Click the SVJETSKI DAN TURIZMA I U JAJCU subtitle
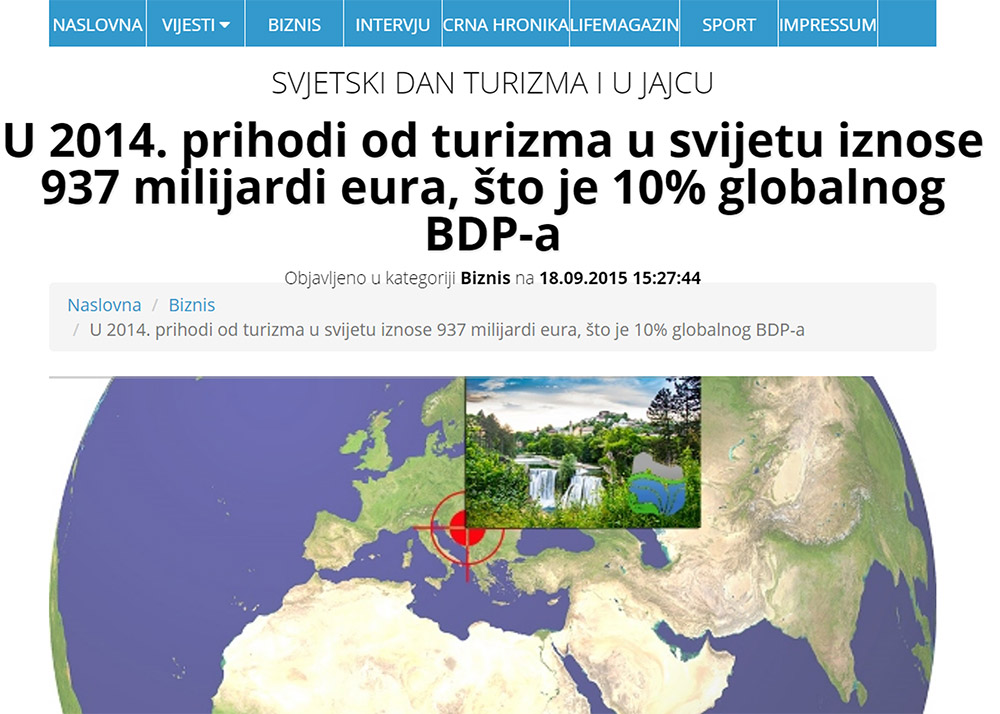Viewport: 1000px width, 714px height. click(492, 83)
